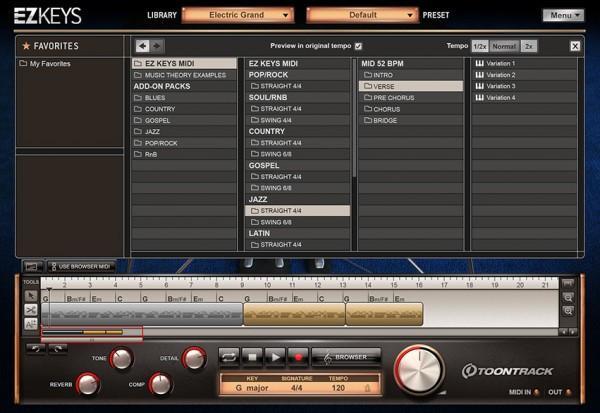This screenshot has width=600, height=413.
Task: Open the Chorus song part folder
Action: [411, 109]
